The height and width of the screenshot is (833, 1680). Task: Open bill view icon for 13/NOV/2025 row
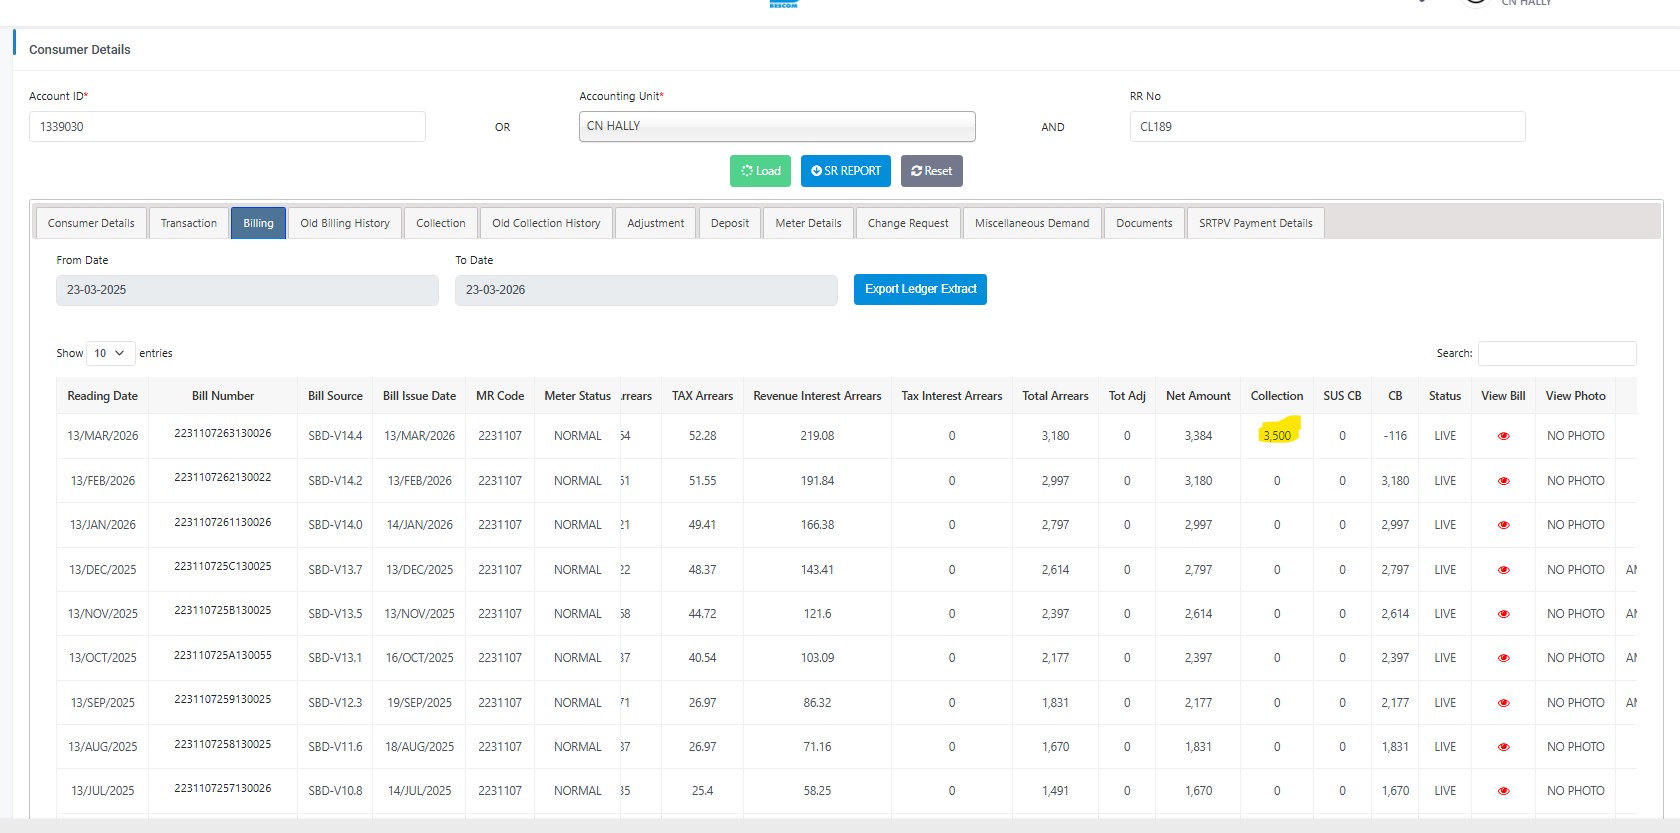pyautogui.click(x=1503, y=614)
